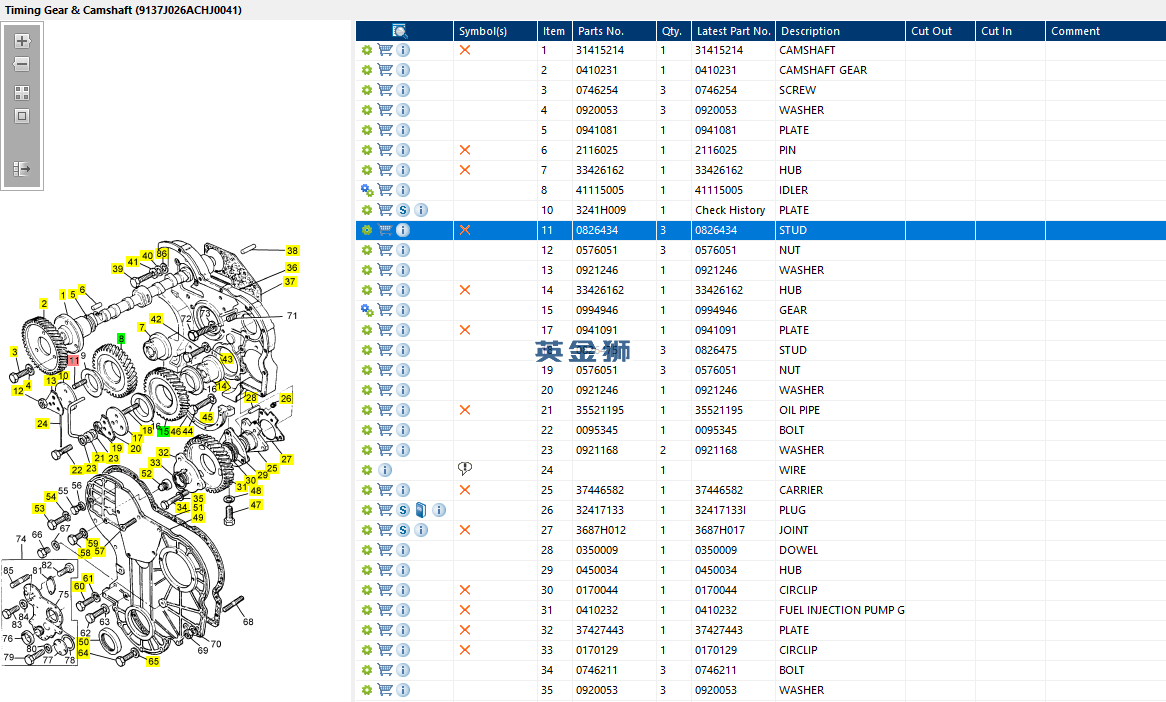Sort by Item column header
This screenshot has height=702, width=1166.
(x=554, y=31)
